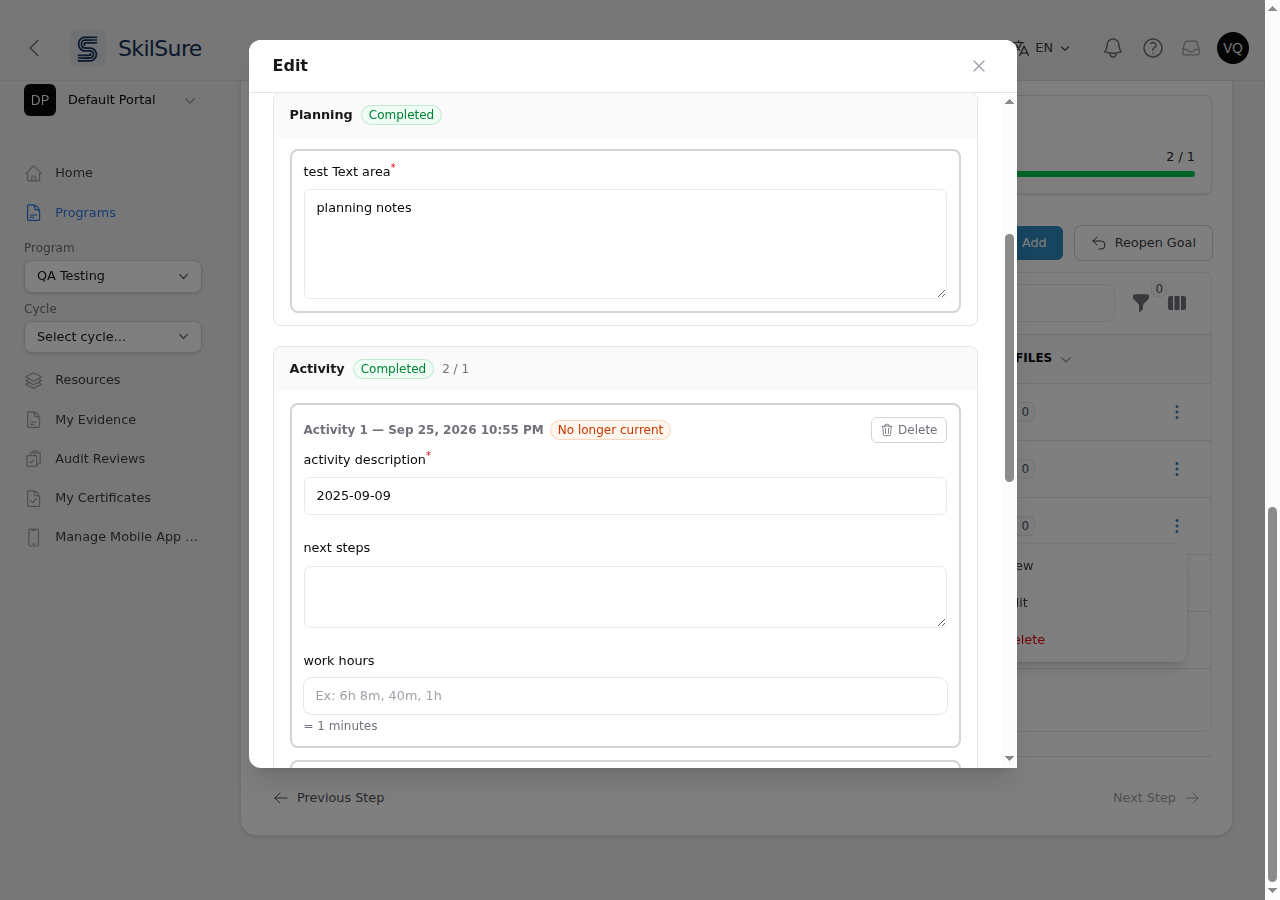Open the EN language selector
The width and height of the screenshot is (1280, 900).
[1042, 48]
